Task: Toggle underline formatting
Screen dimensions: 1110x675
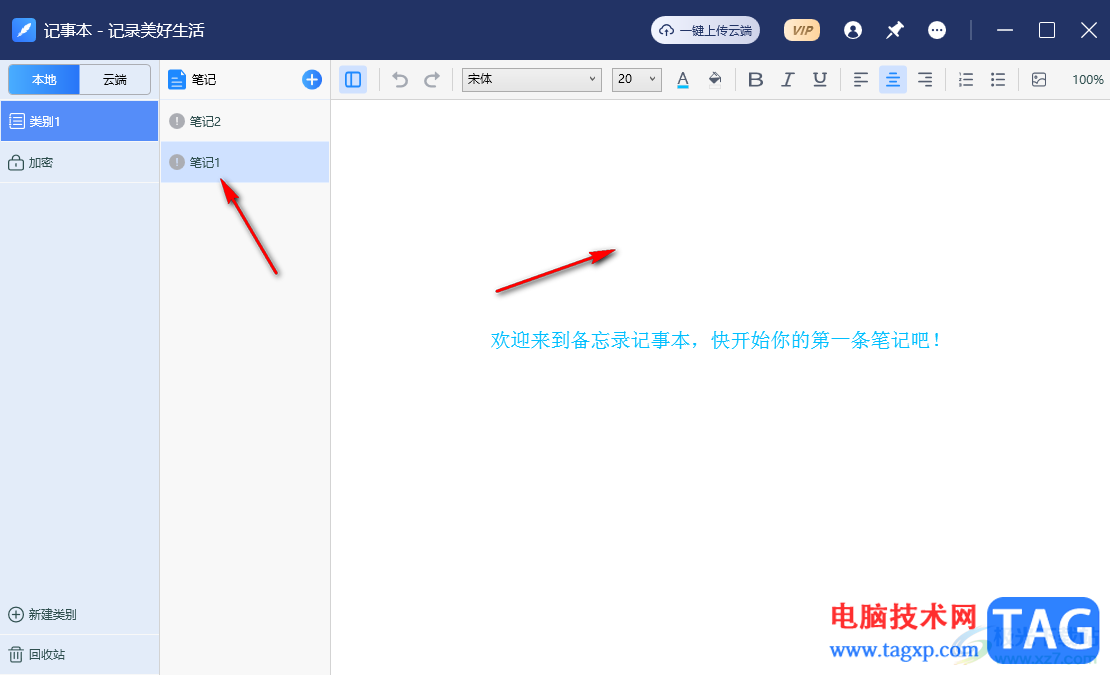Action: click(820, 79)
